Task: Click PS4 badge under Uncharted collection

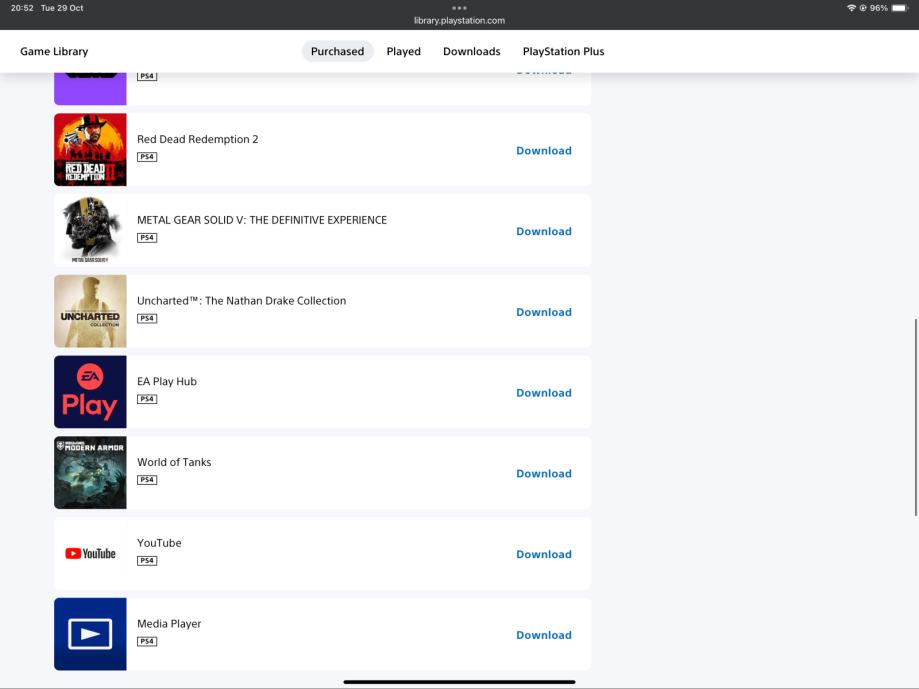Action: tap(147, 319)
